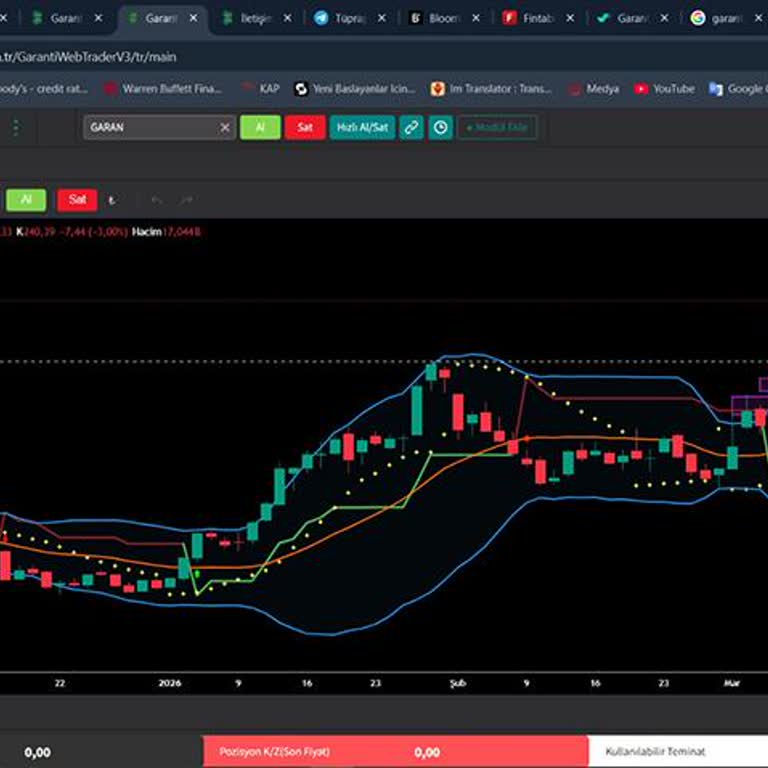Clear the GARAN symbol search field
This screenshot has height=768, width=768.
225,127
